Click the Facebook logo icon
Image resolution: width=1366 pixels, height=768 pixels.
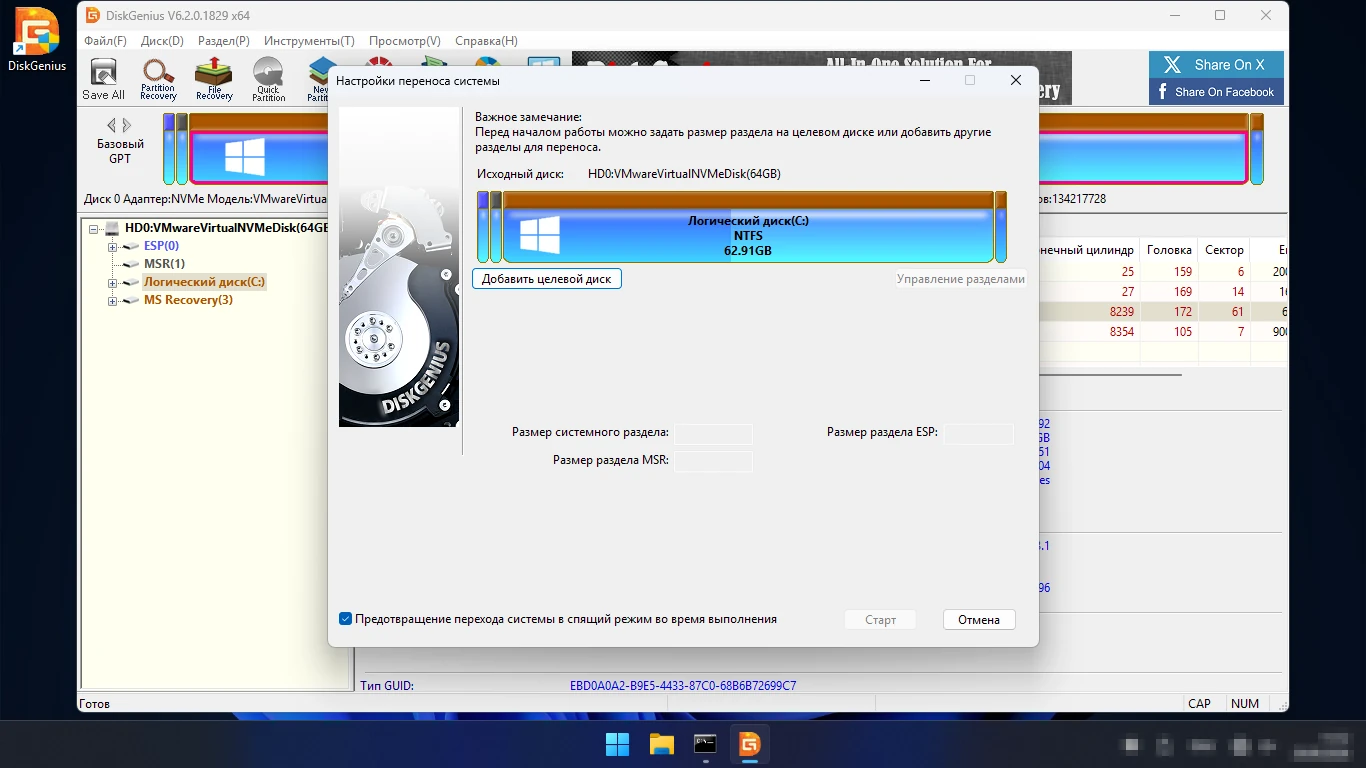[1163, 91]
